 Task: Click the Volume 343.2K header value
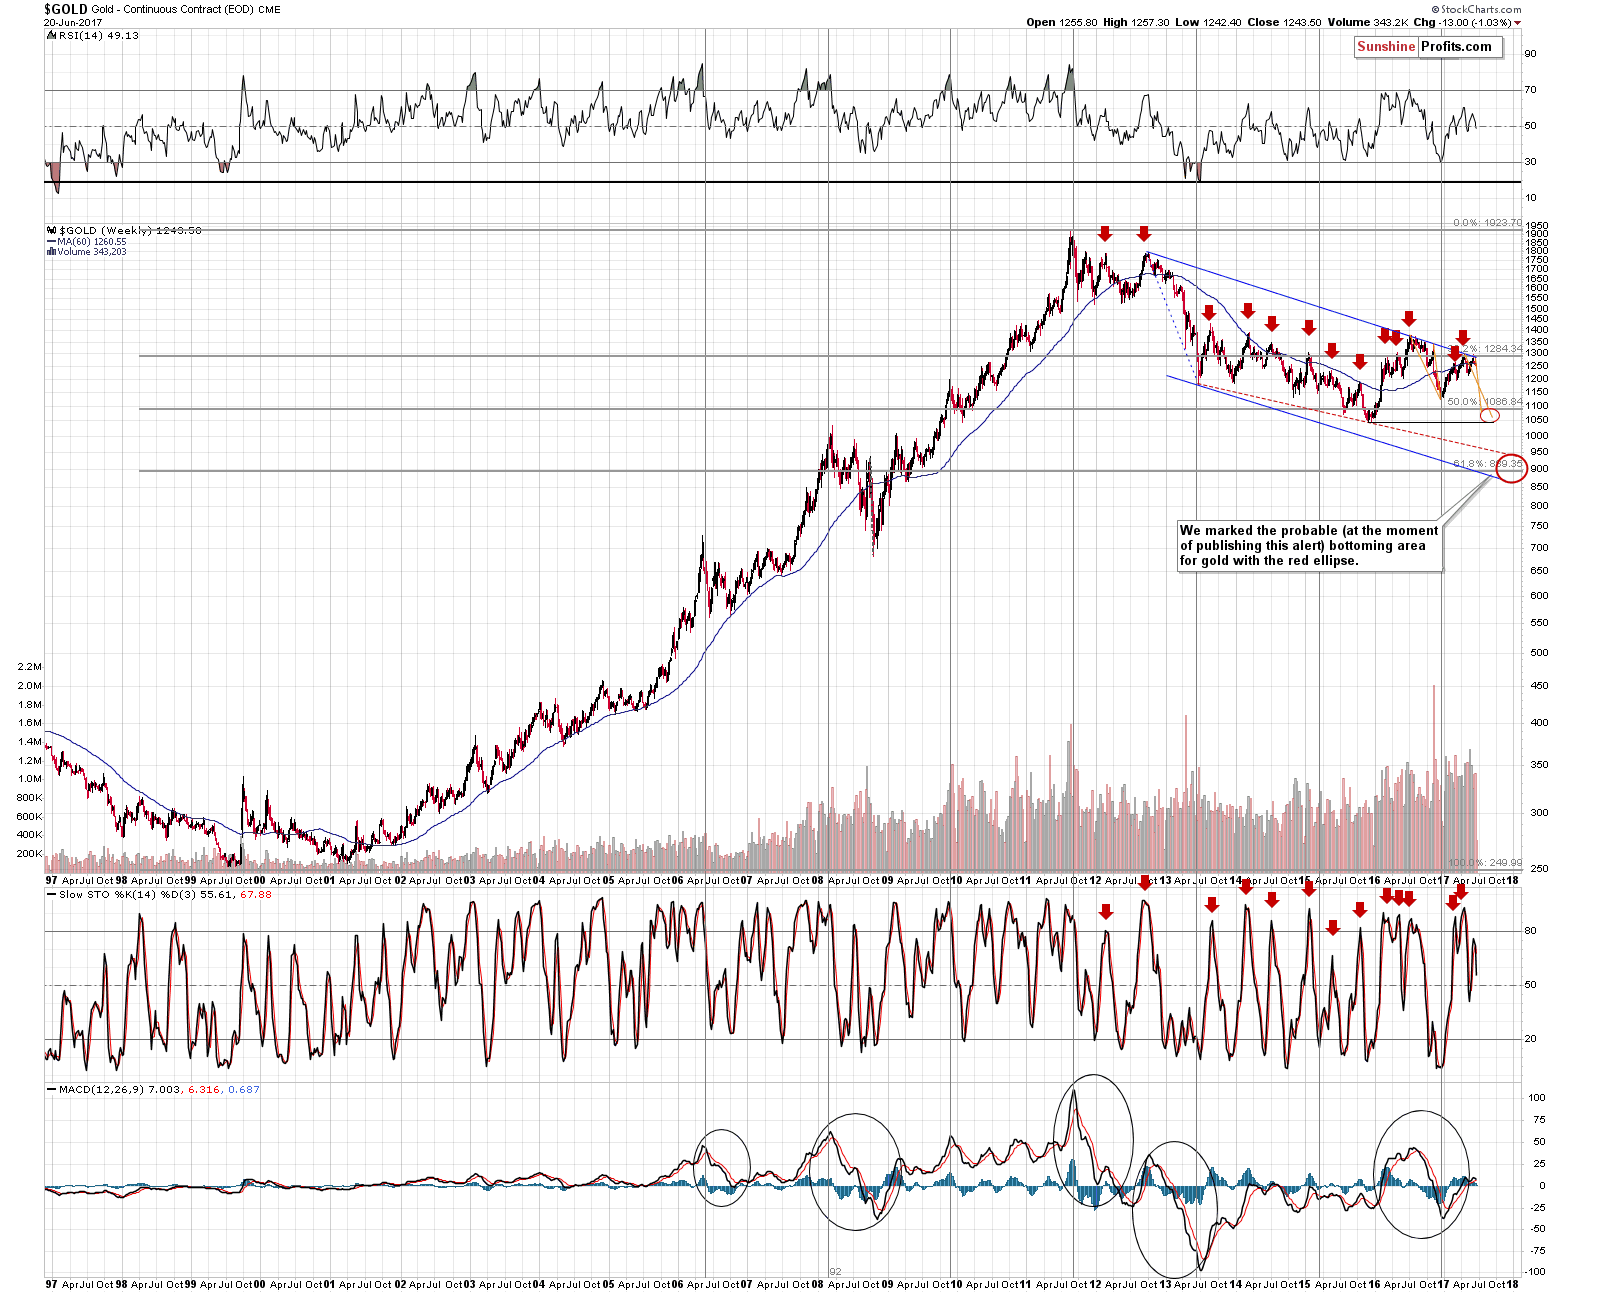pyautogui.click(x=1368, y=22)
